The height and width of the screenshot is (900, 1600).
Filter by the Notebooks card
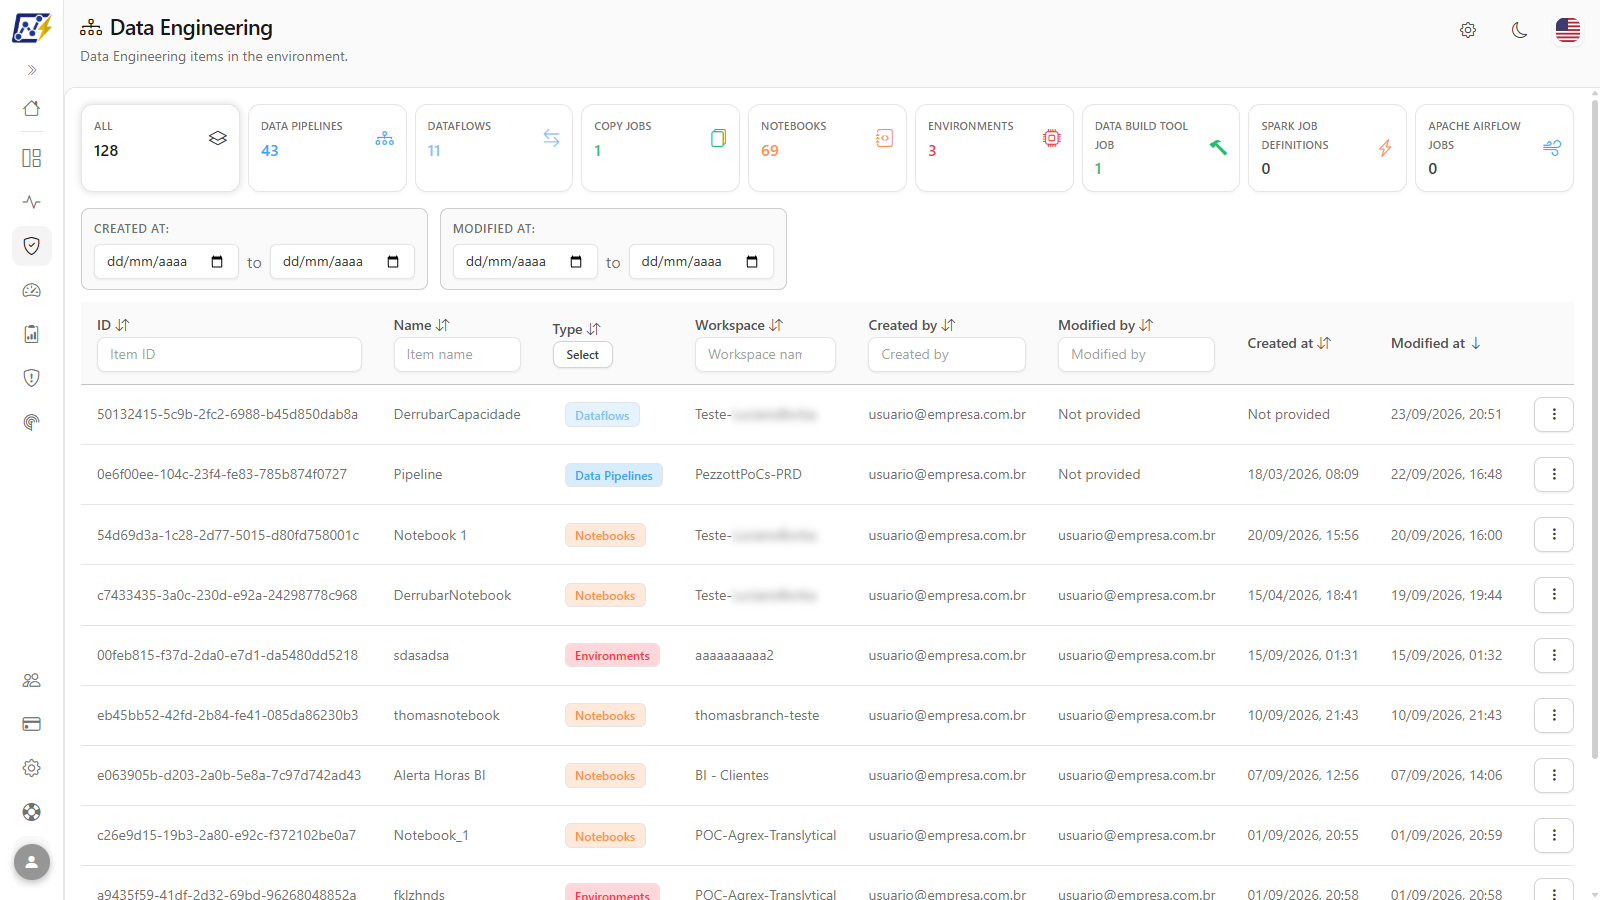[827, 148]
